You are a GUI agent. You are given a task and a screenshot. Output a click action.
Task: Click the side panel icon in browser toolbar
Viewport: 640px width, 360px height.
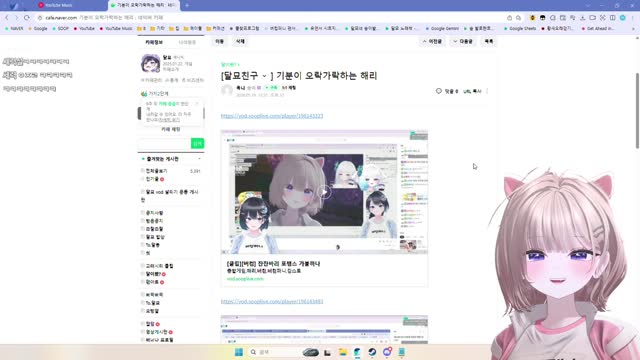pos(613,18)
